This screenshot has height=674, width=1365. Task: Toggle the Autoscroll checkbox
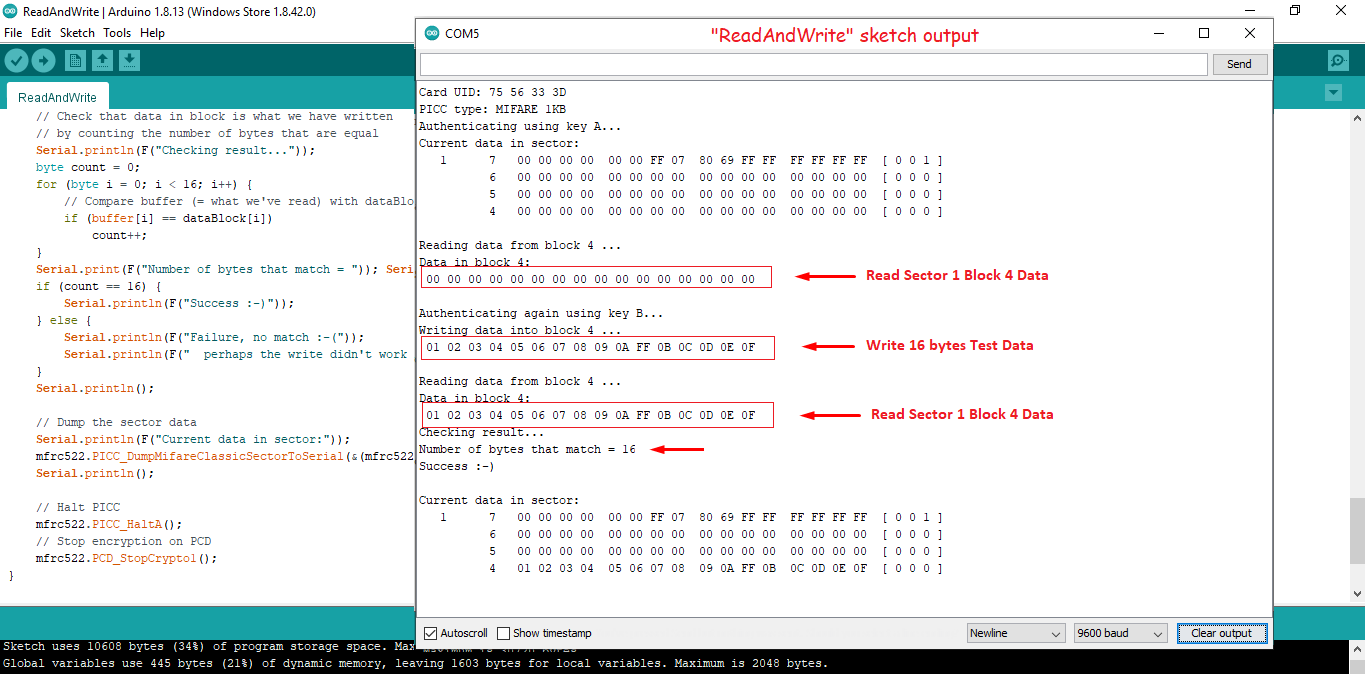point(431,633)
